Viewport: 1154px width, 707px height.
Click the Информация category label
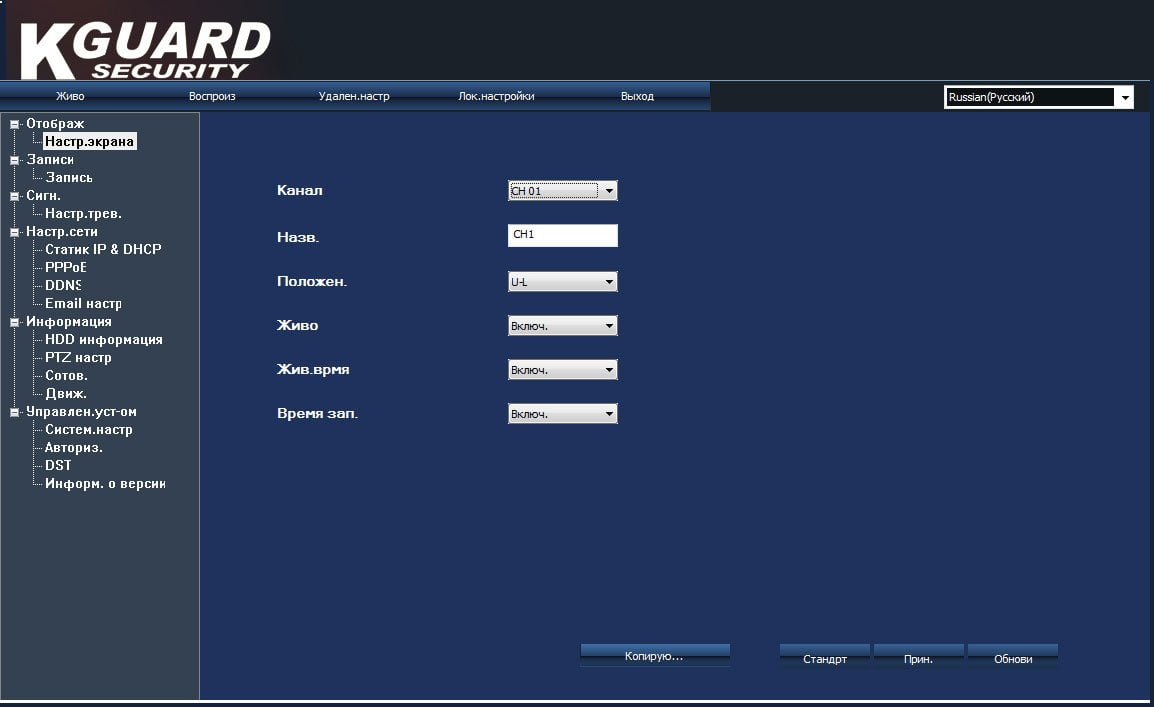pos(69,321)
